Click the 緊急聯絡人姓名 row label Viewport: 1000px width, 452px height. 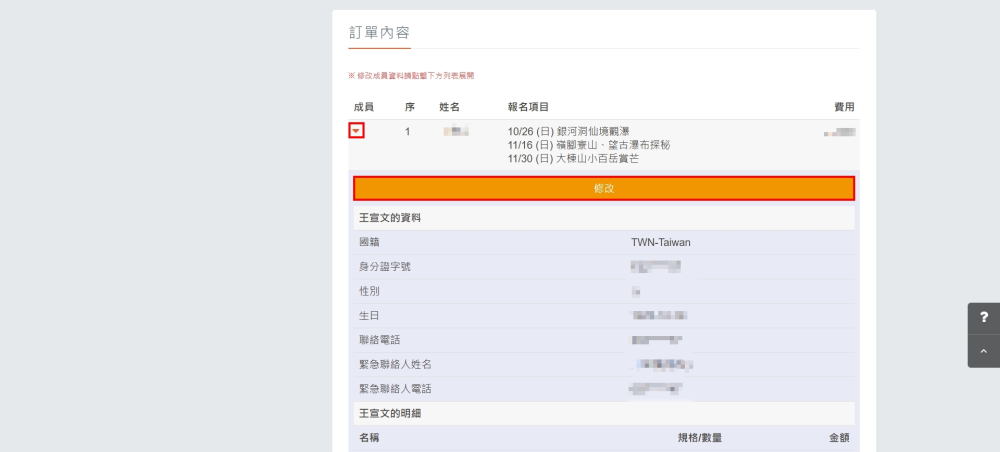(x=395, y=364)
